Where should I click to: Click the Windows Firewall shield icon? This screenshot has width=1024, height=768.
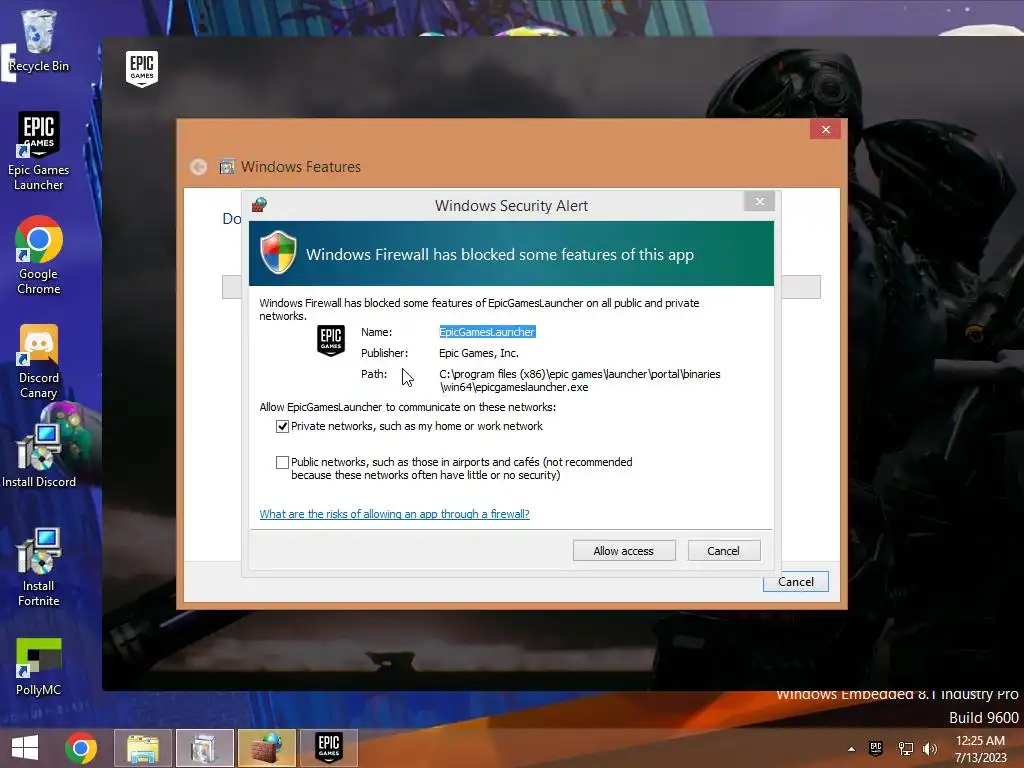[x=278, y=252]
